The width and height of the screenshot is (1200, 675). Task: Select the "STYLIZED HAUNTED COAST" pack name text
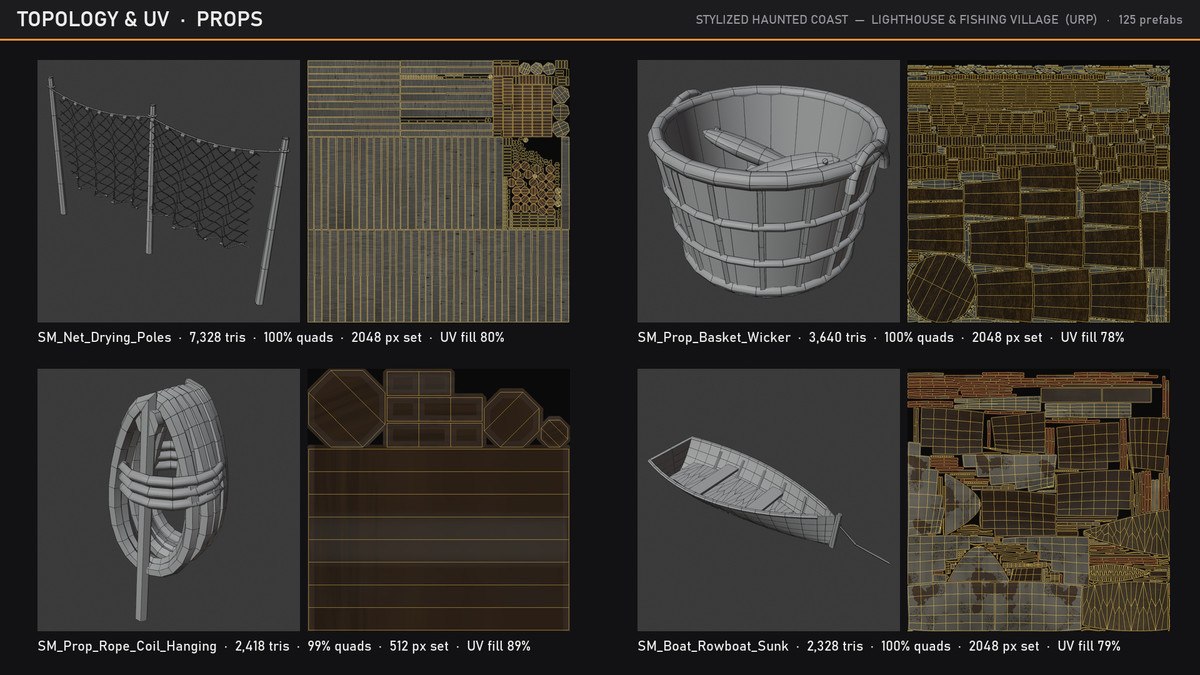770,20
